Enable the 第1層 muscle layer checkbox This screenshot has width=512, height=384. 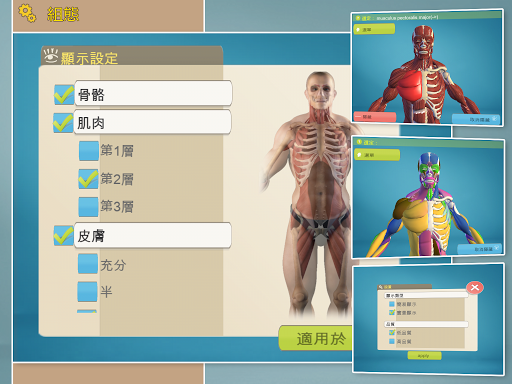click(x=89, y=151)
